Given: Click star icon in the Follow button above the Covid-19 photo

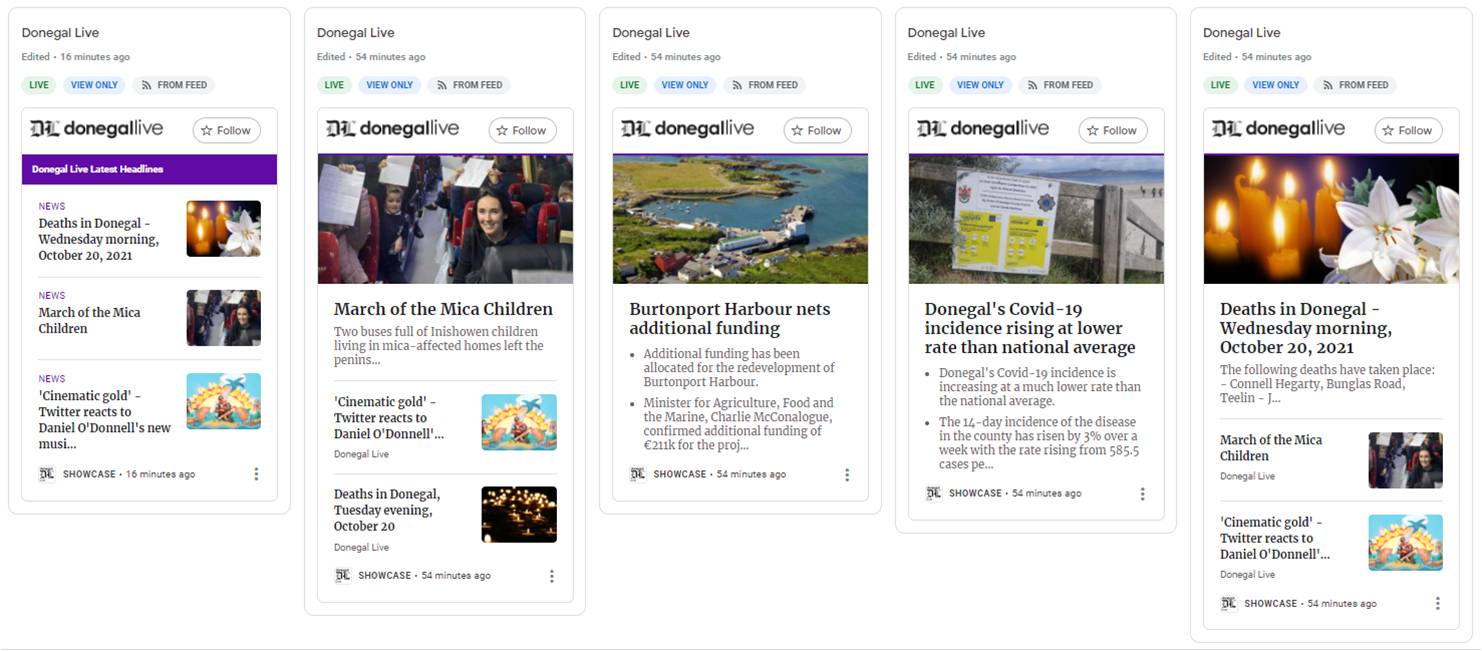Looking at the screenshot, I should [1093, 131].
